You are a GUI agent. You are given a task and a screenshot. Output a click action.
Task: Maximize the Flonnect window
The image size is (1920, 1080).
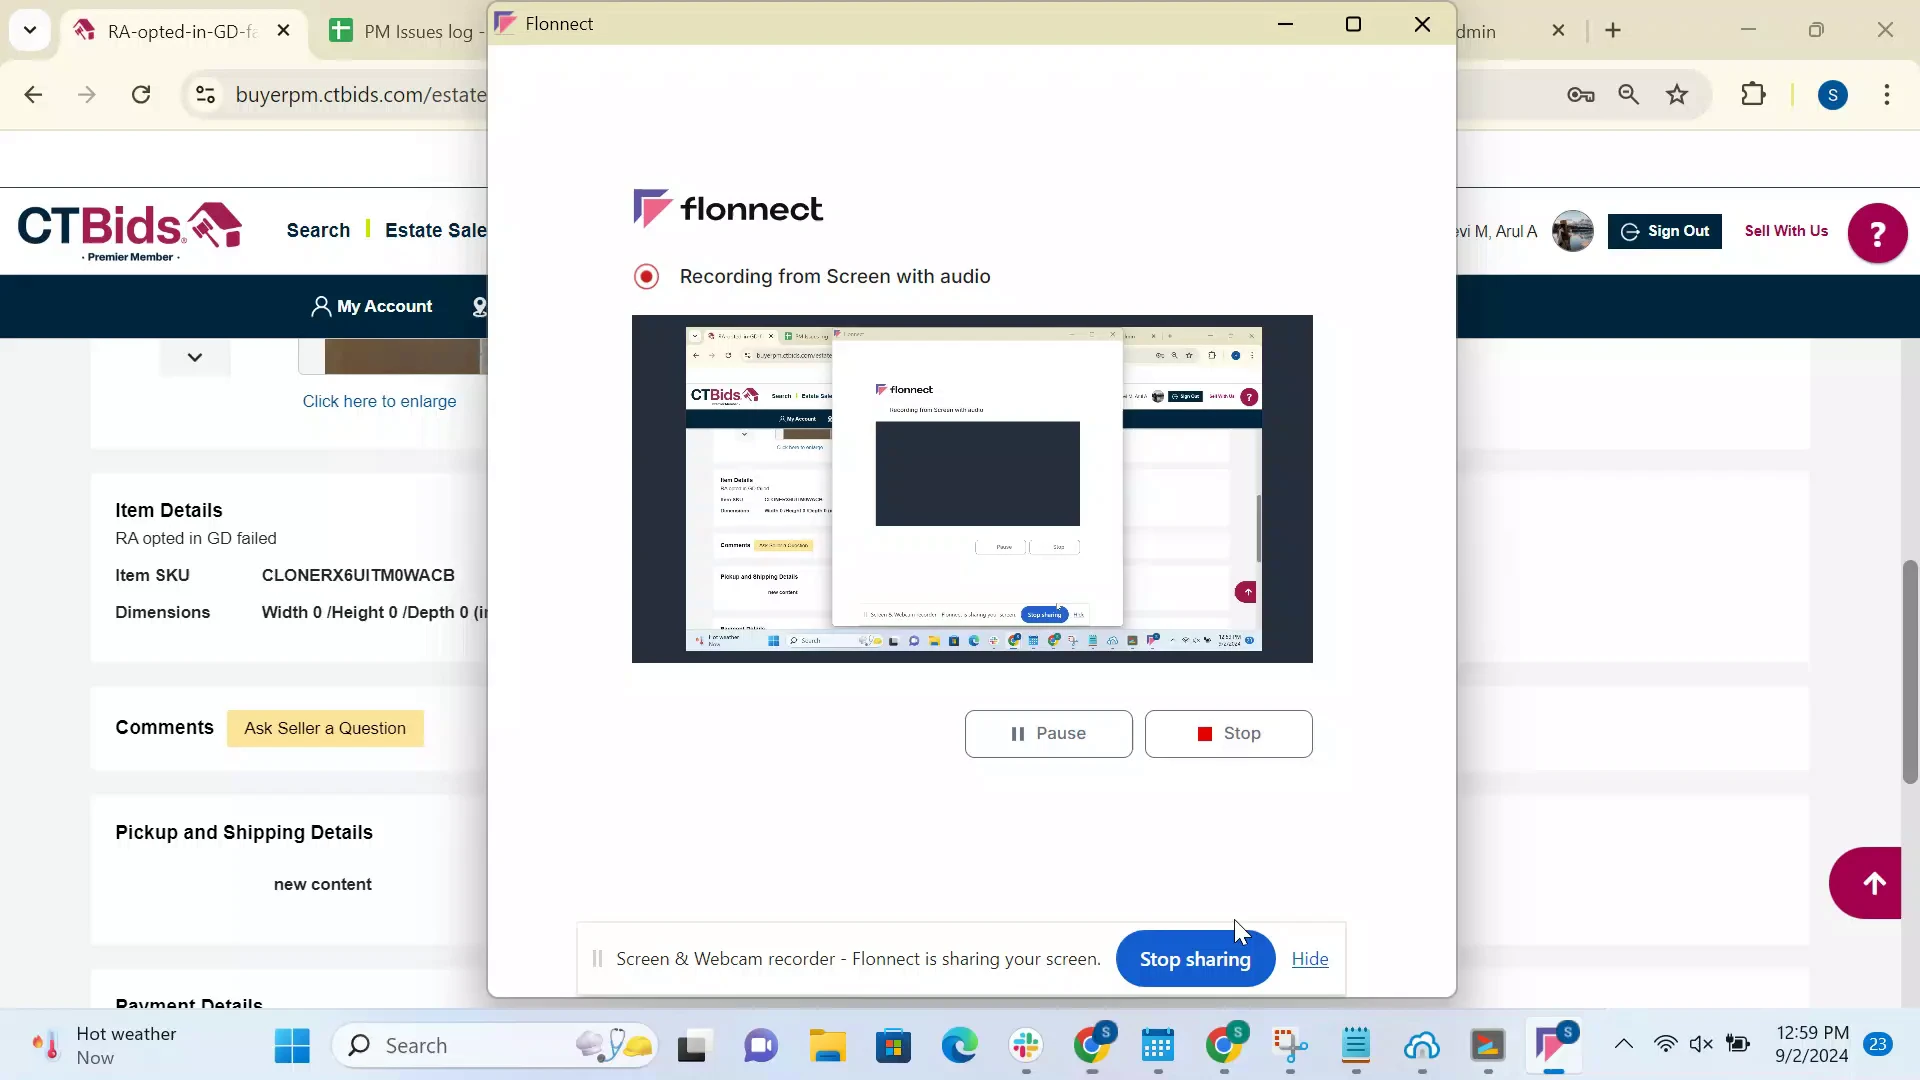click(1353, 24)
